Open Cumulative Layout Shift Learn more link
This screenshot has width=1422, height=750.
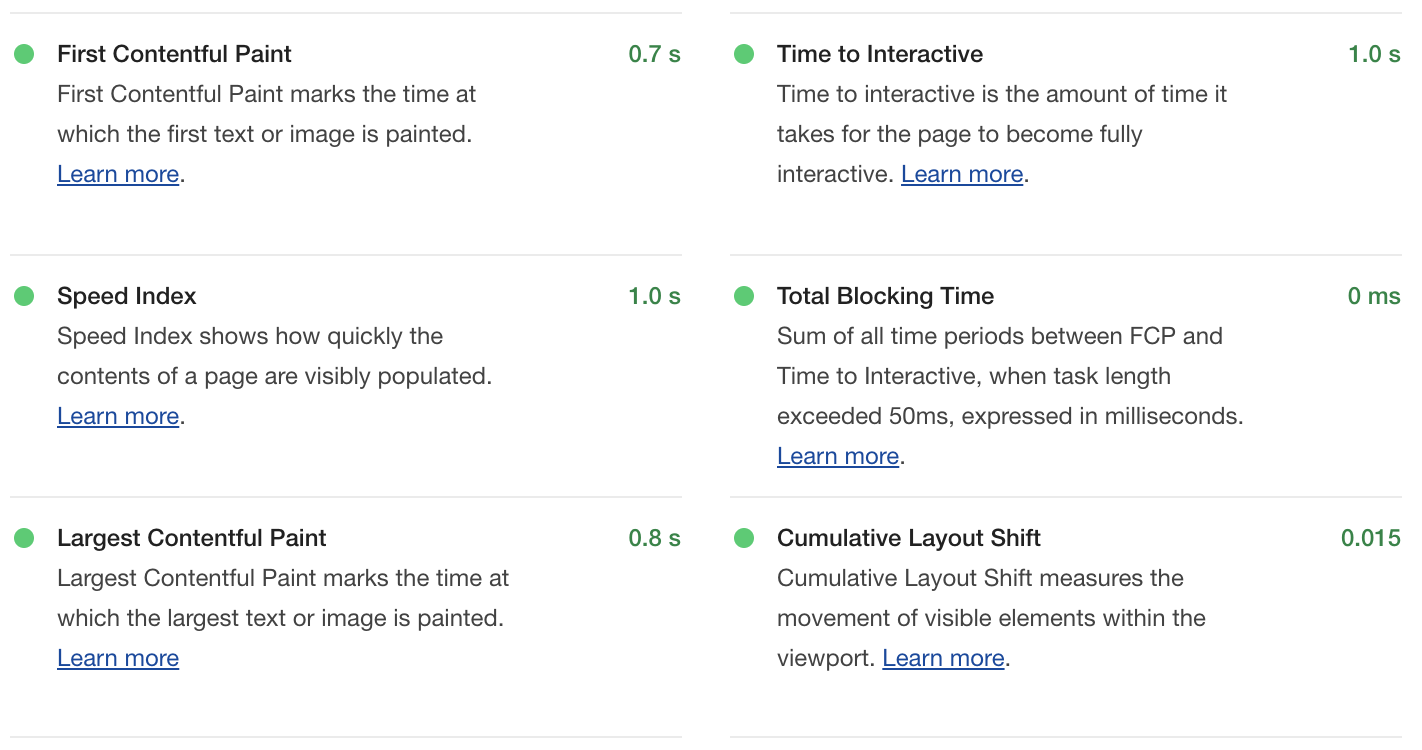click(943, 658)
